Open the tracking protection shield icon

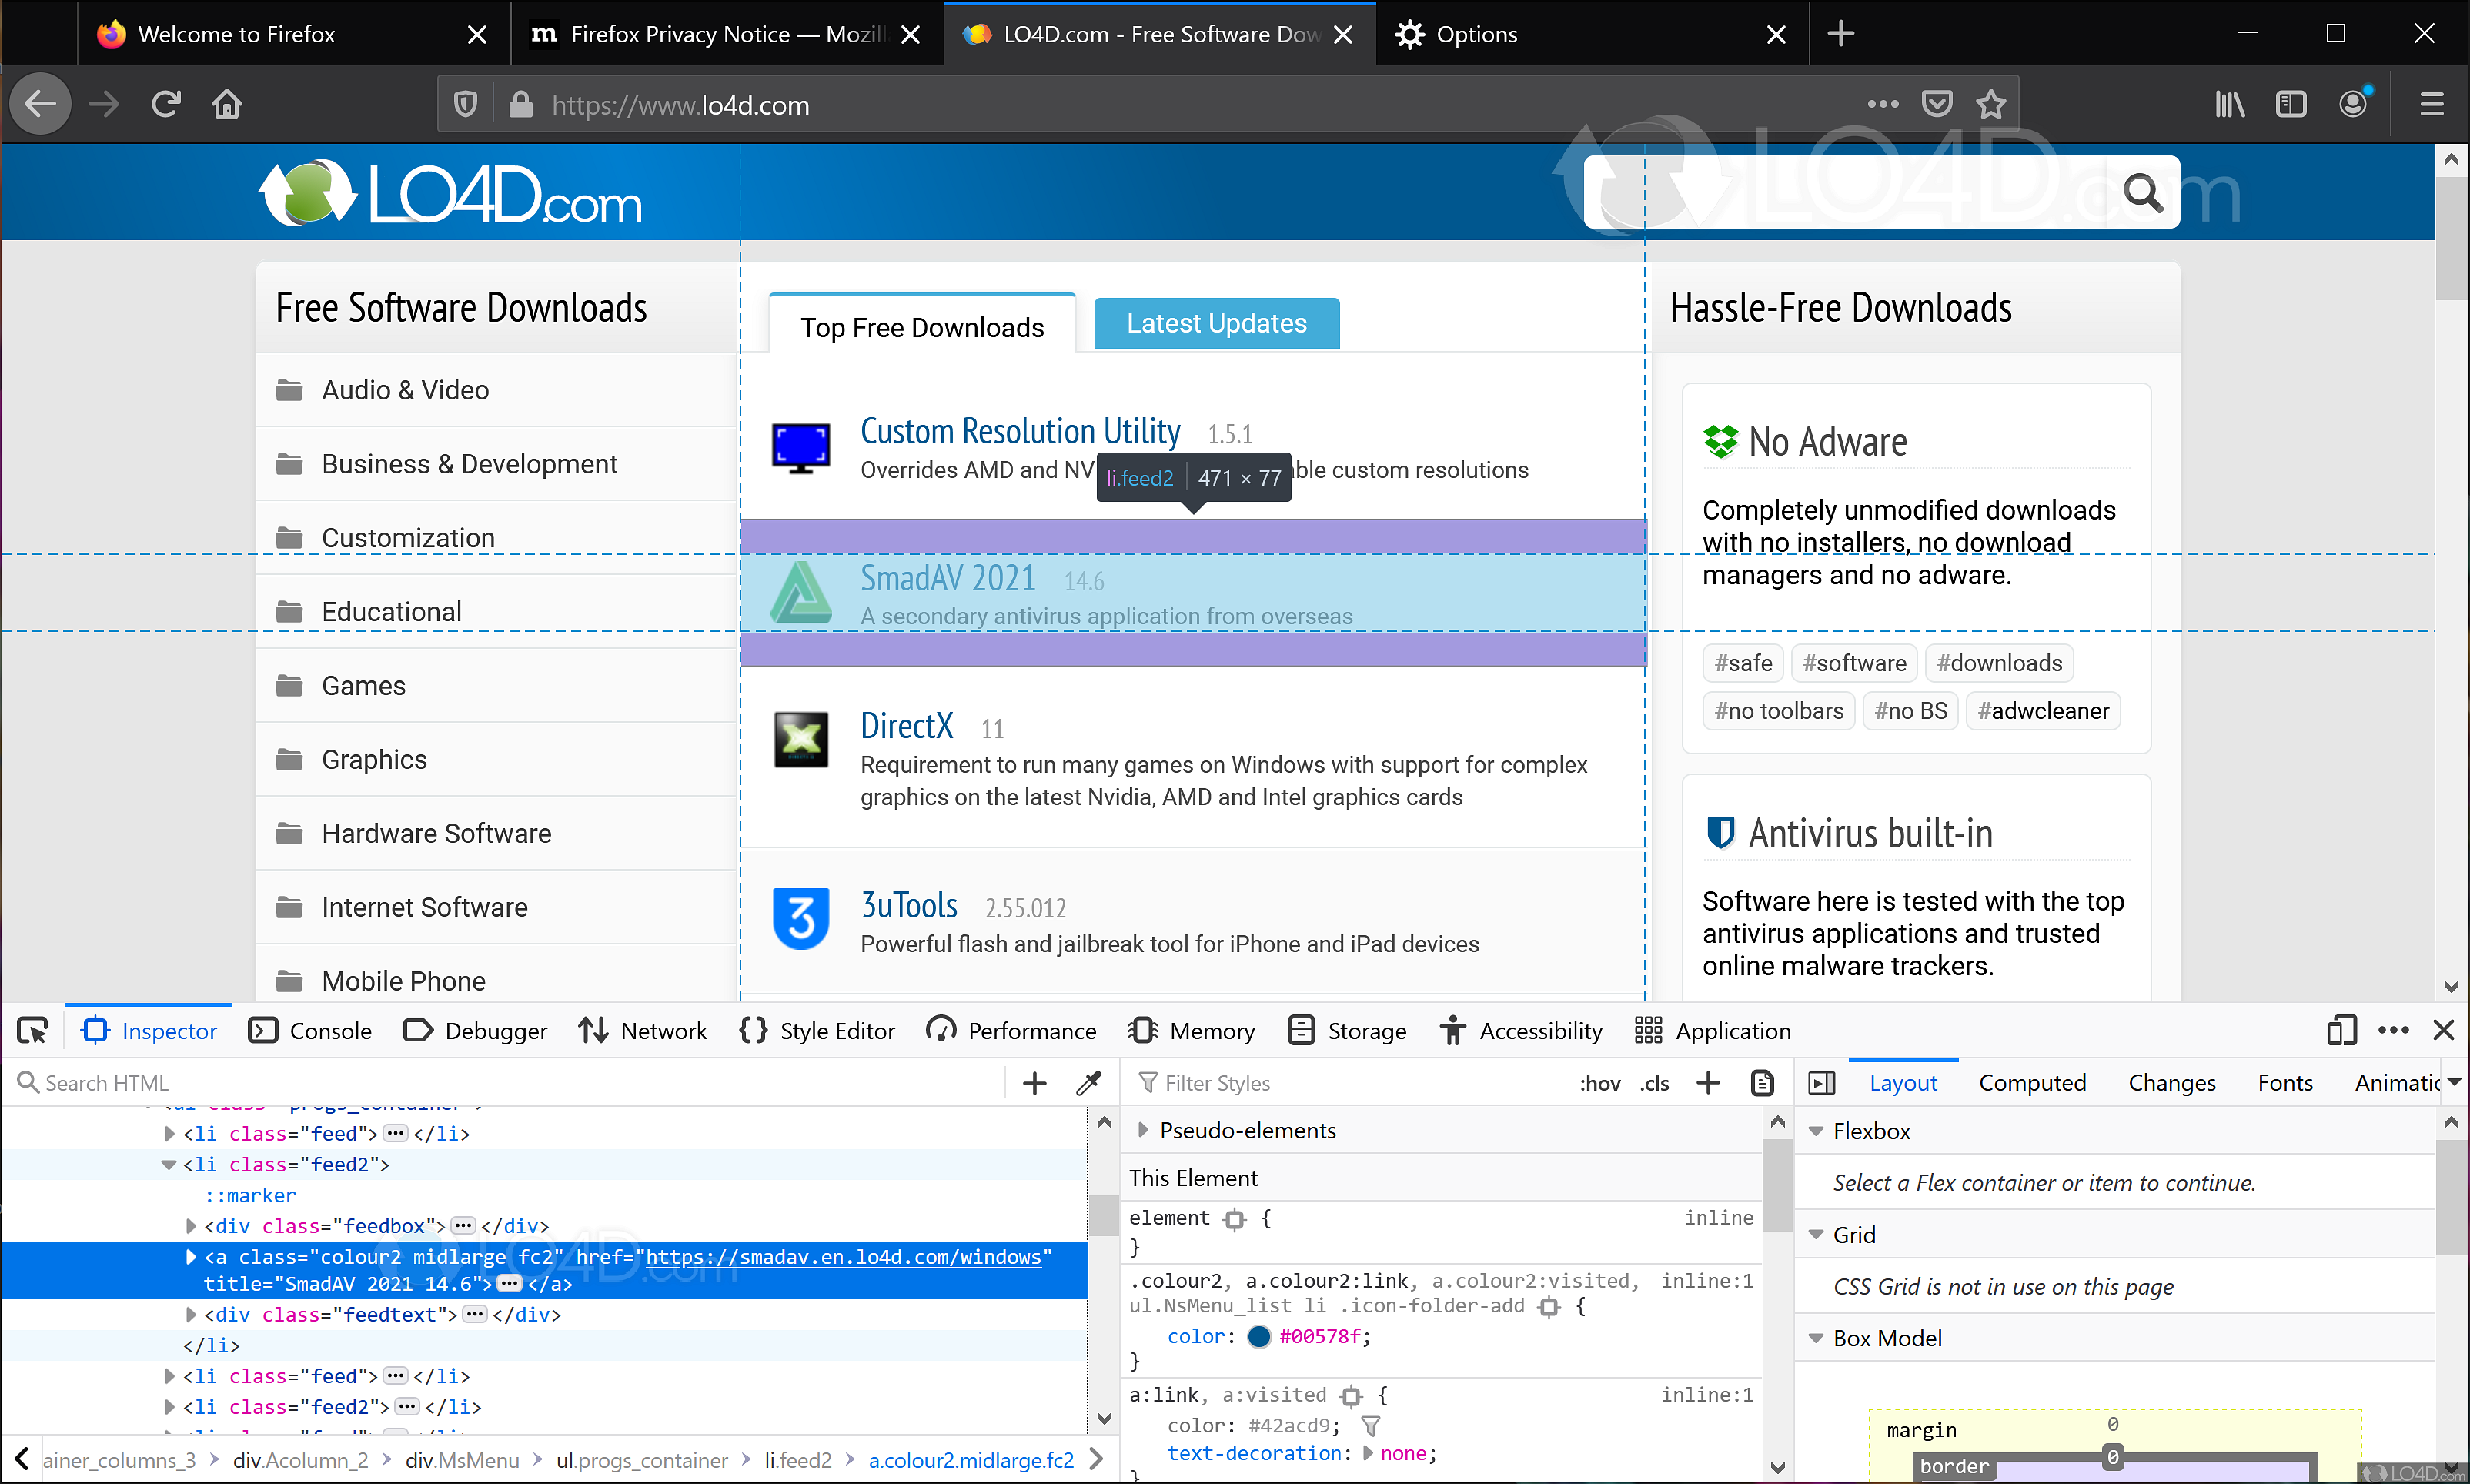point(463,104)
